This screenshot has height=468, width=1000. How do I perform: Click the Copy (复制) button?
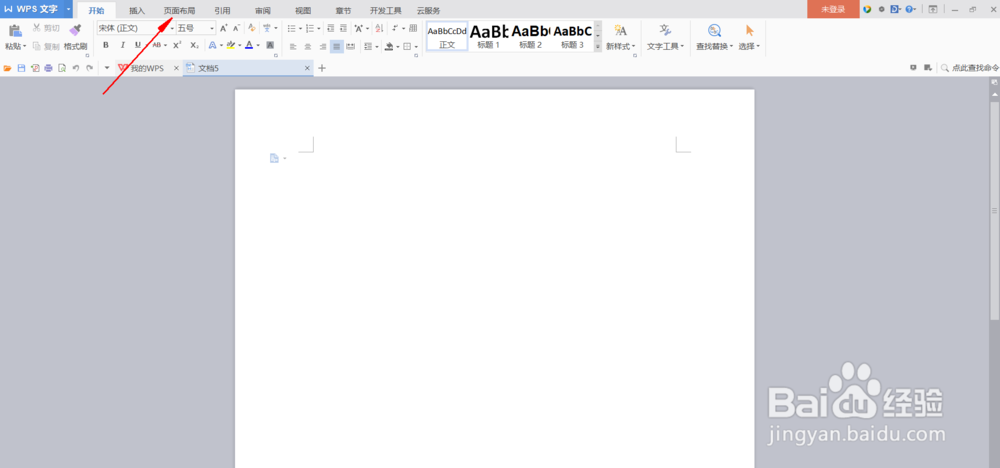[x=46, y=46]
